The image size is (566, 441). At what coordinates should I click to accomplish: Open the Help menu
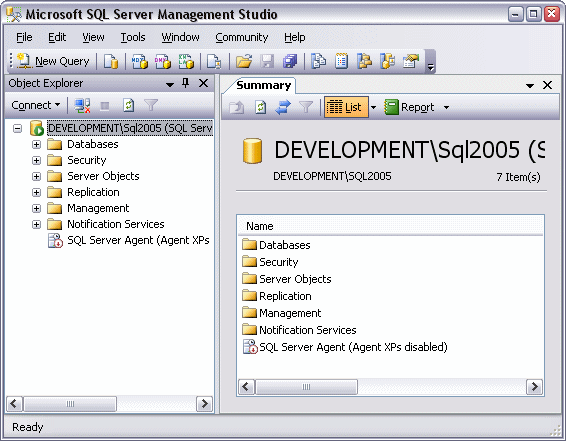click(x=295, y=37)
